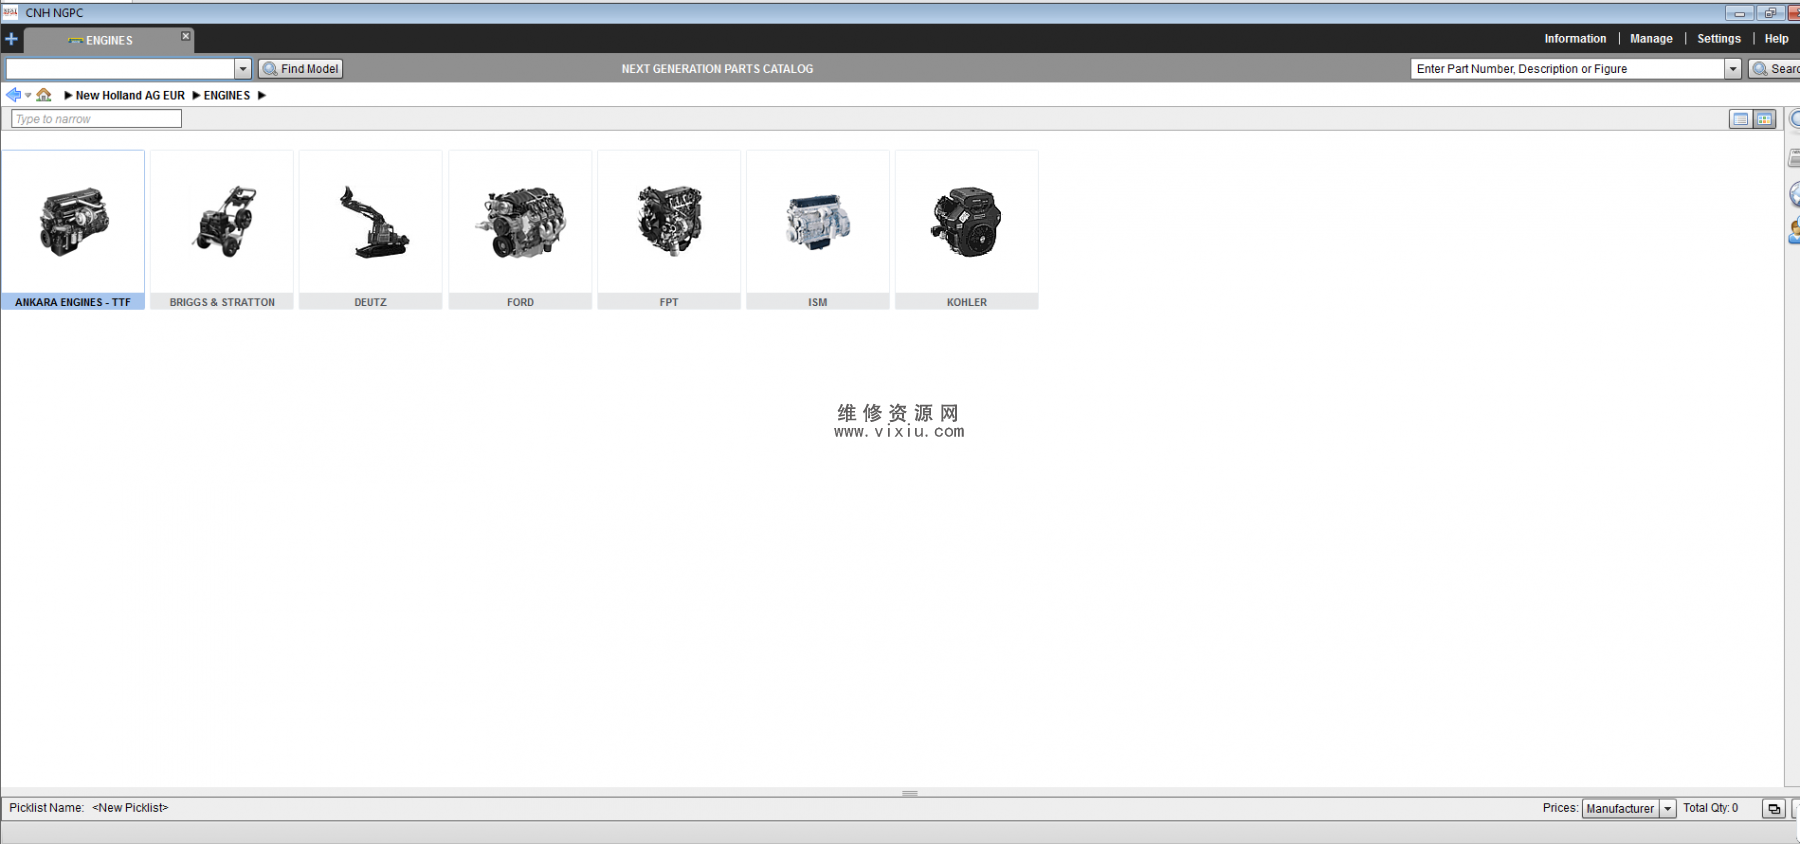Viewport: 1800px width, 844px height.
Task: Open the back history dropdown arrow
Action: click(x=28, y=96)
